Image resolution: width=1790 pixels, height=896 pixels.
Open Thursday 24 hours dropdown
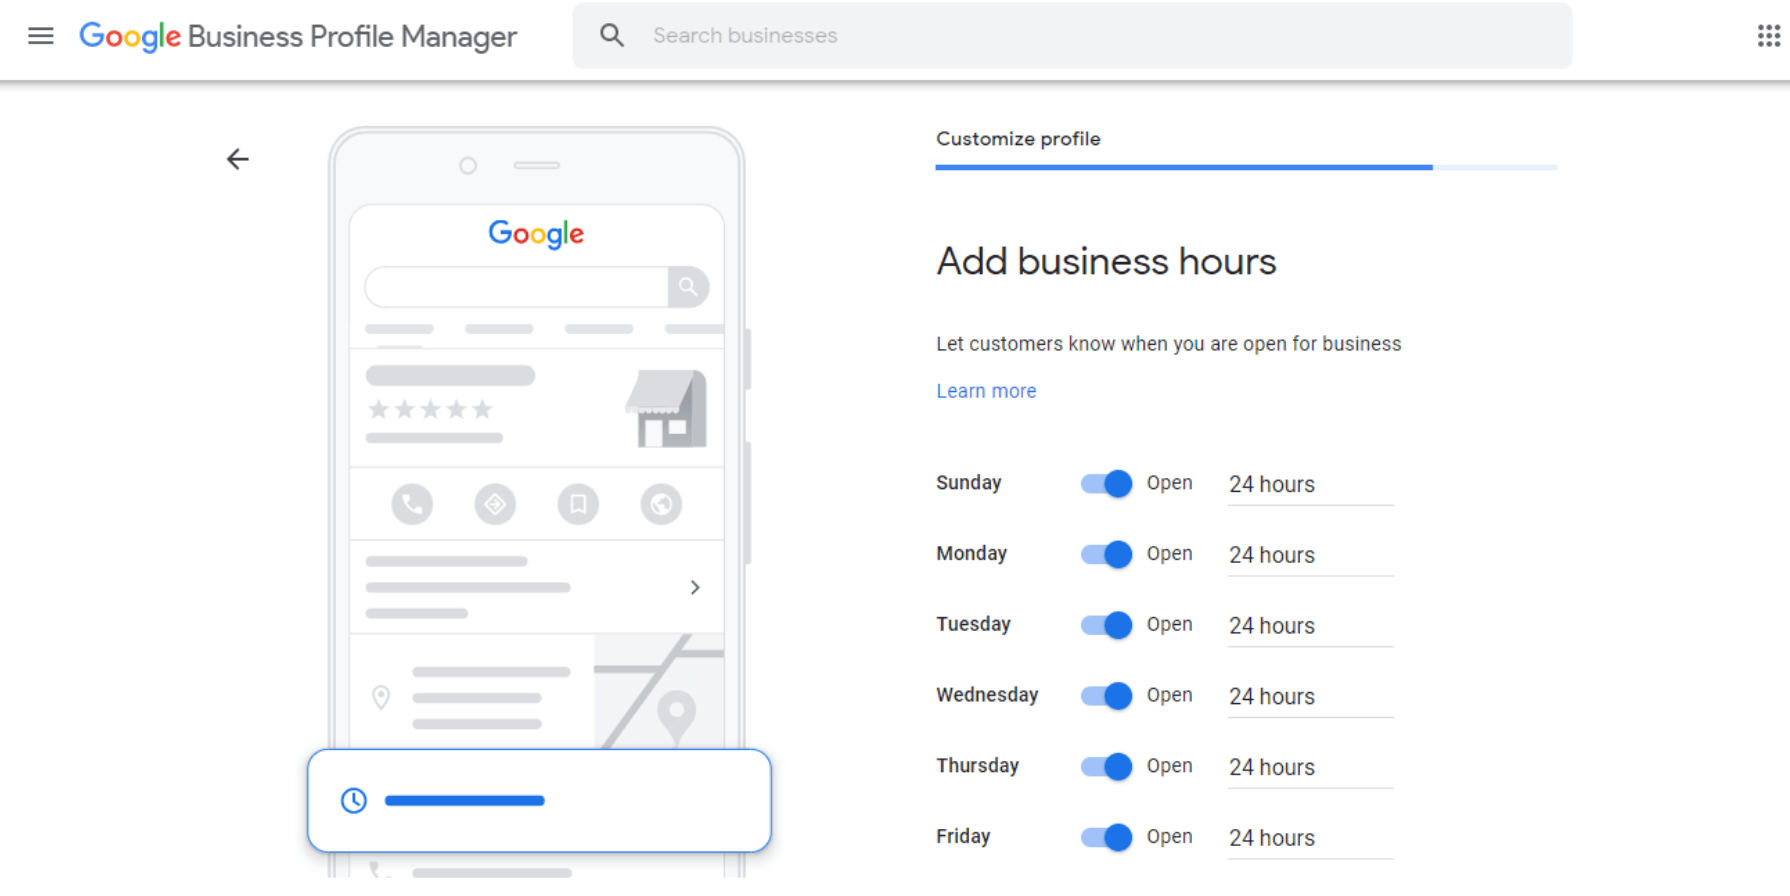[1310, 768]
